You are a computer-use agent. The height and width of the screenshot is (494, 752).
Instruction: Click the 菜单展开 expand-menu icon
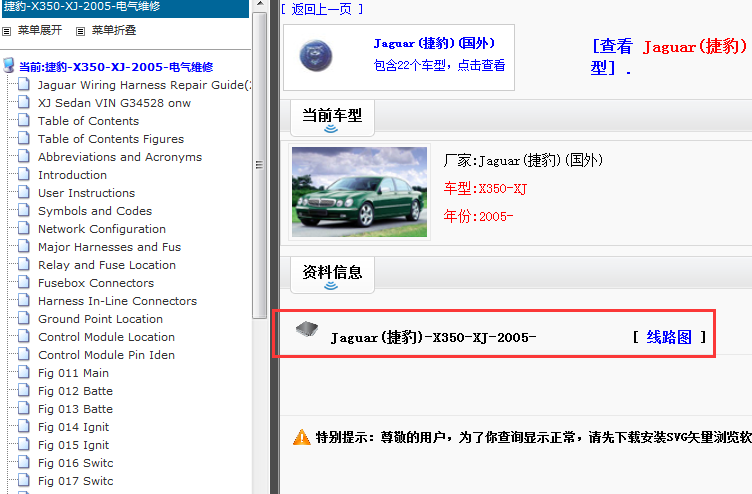(7, 31)
